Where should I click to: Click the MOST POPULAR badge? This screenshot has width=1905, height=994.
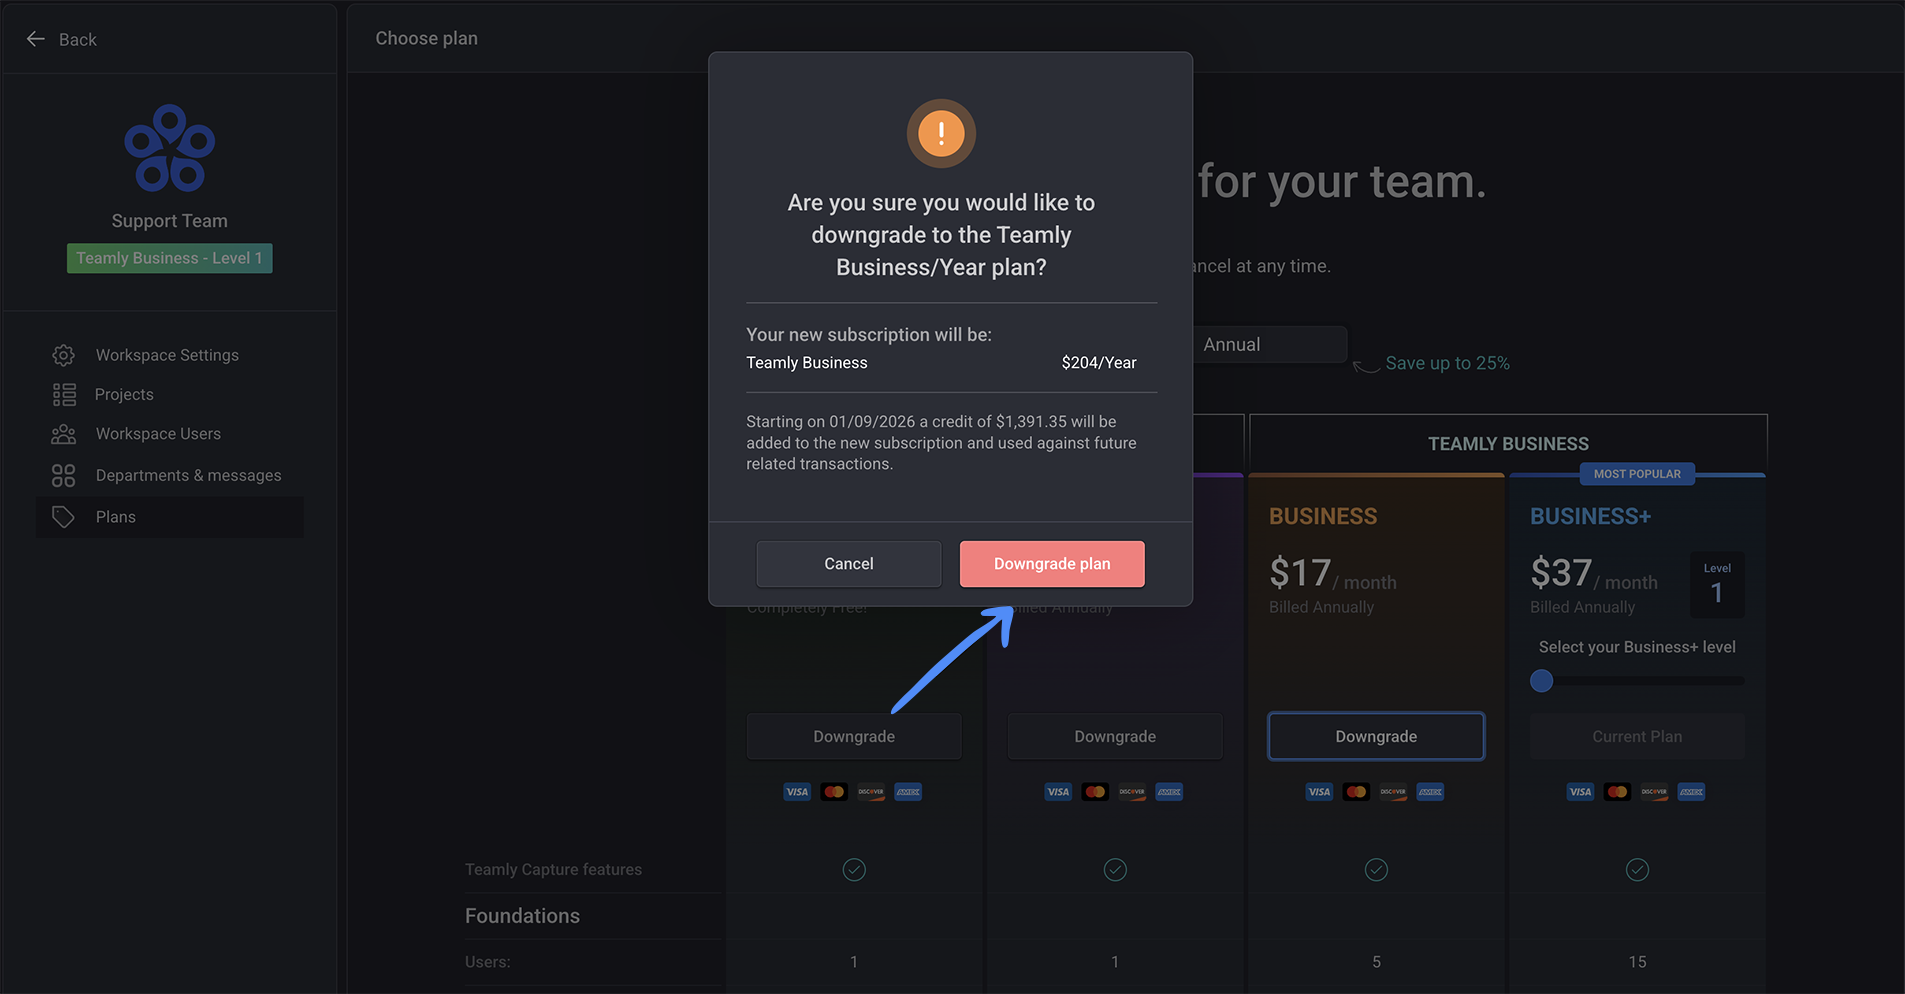tap(1637, 474)
